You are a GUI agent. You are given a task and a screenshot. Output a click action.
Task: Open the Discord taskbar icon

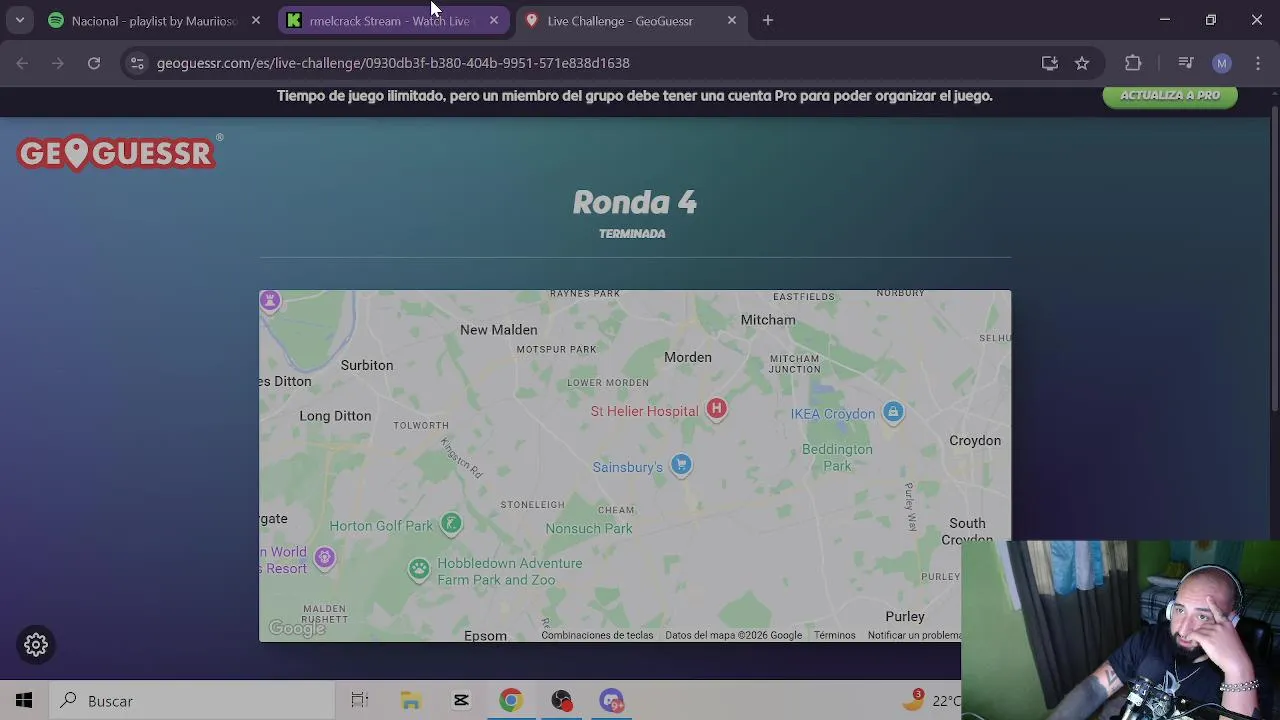click(612, 701)
